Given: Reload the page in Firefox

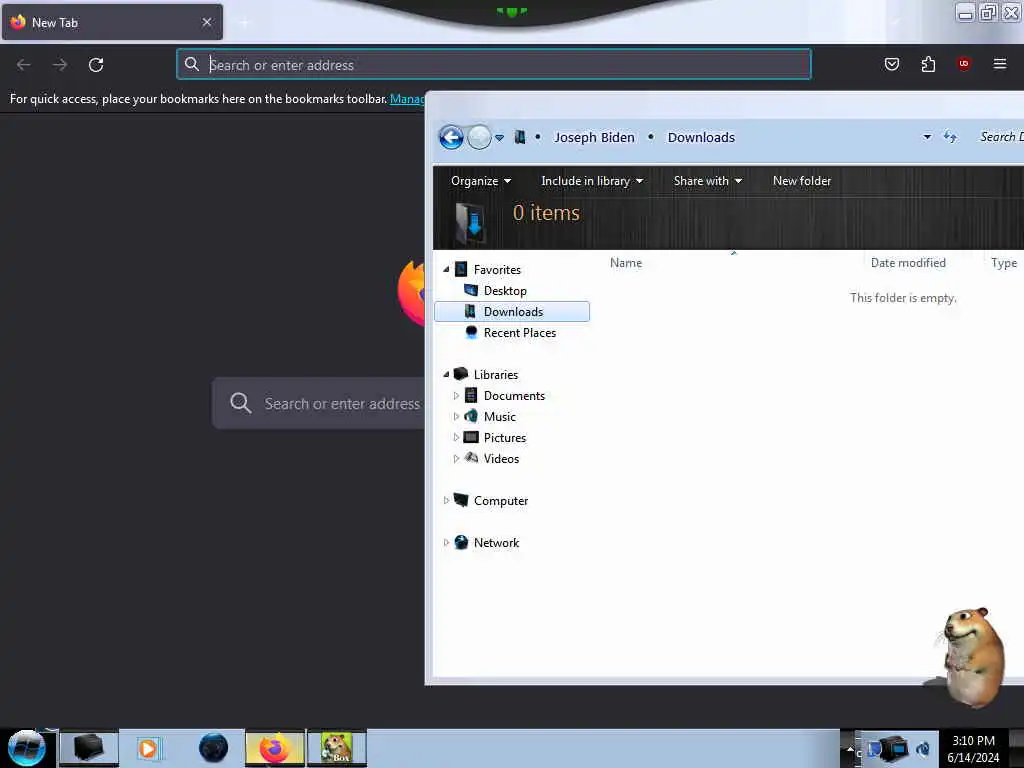Looking at the screenshot, I should (96, 65).
